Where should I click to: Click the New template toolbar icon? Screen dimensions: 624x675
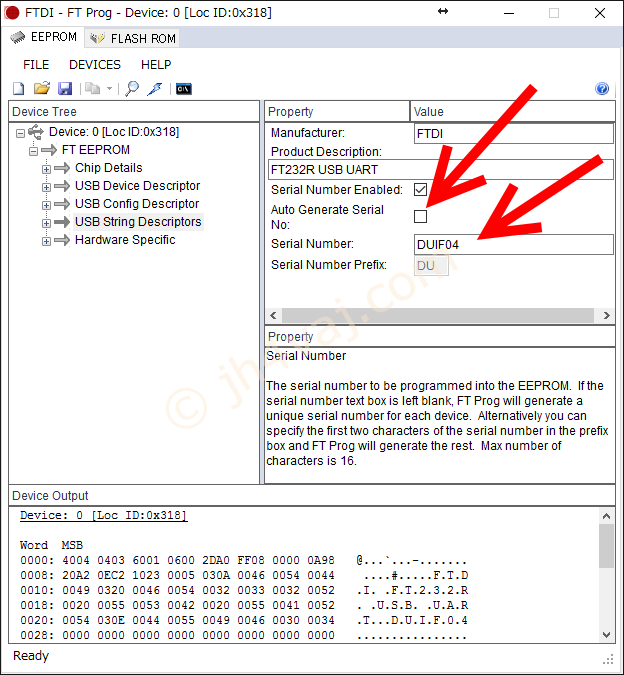(x=19, y=88)
